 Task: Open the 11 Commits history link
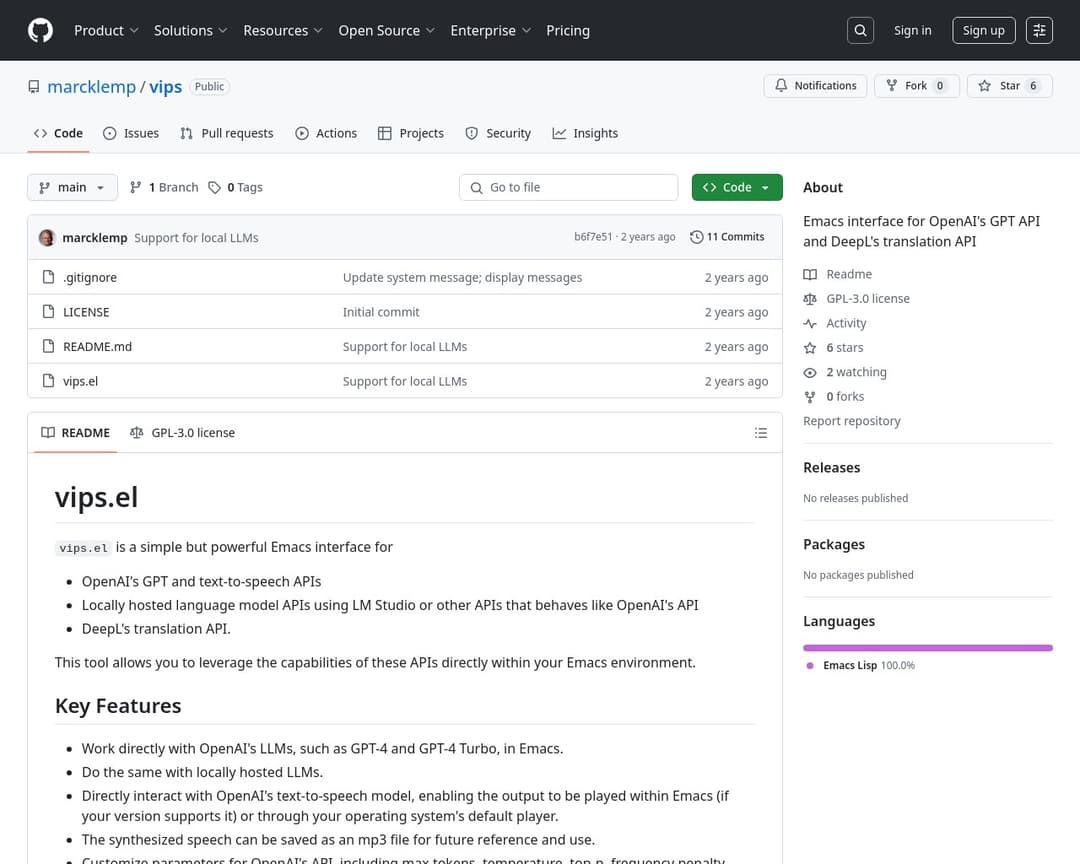(727, 237)
